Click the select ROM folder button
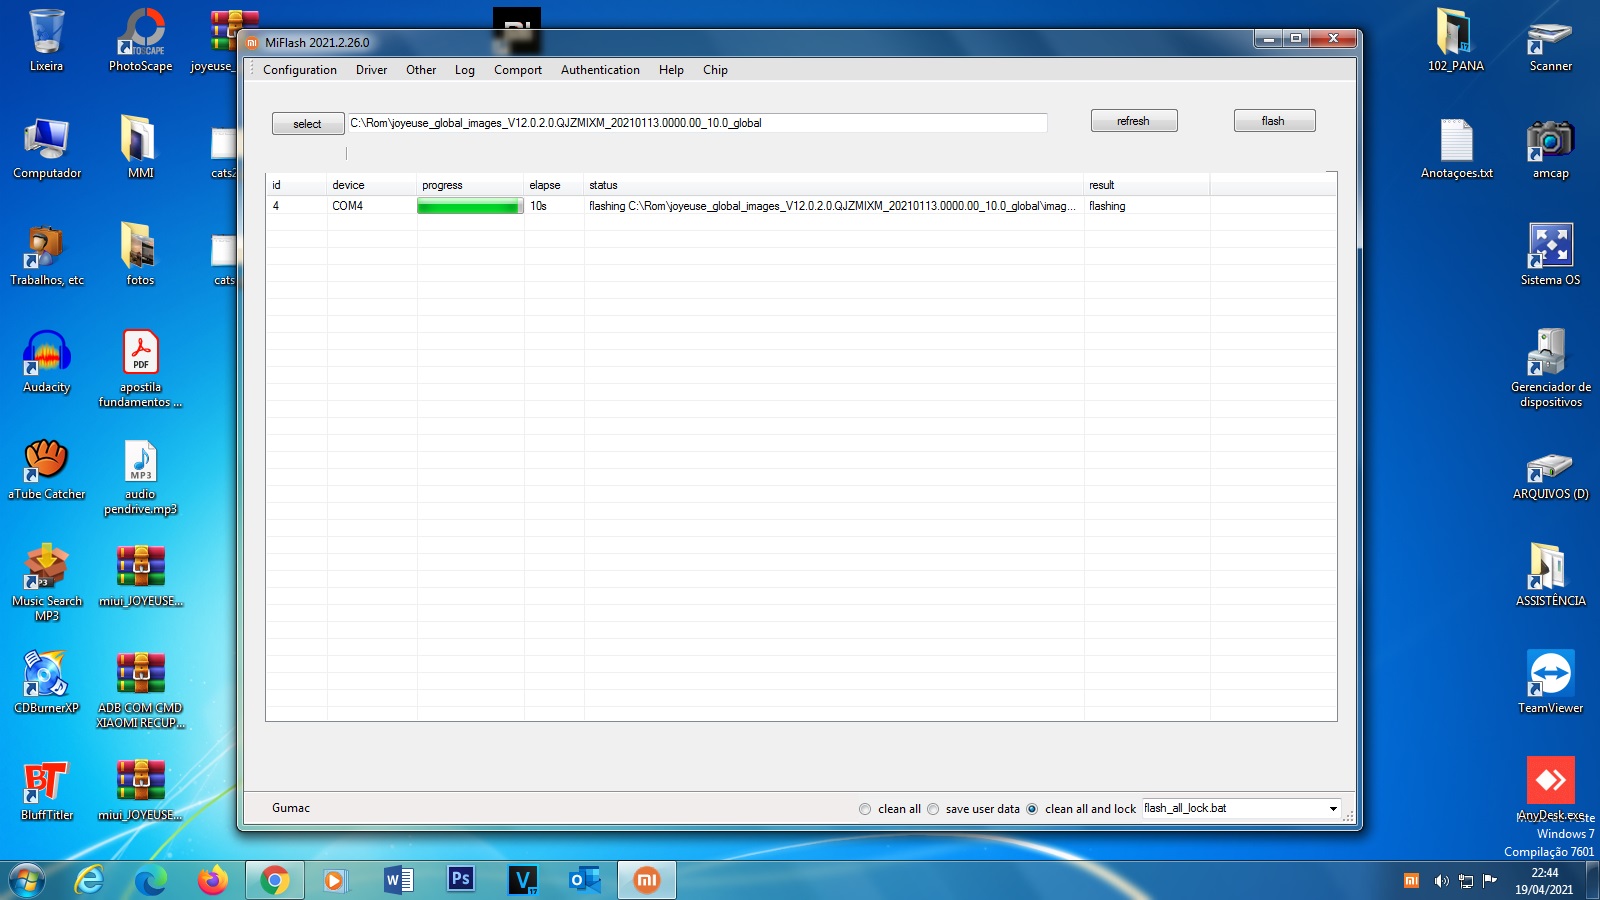 click(308, 123)
